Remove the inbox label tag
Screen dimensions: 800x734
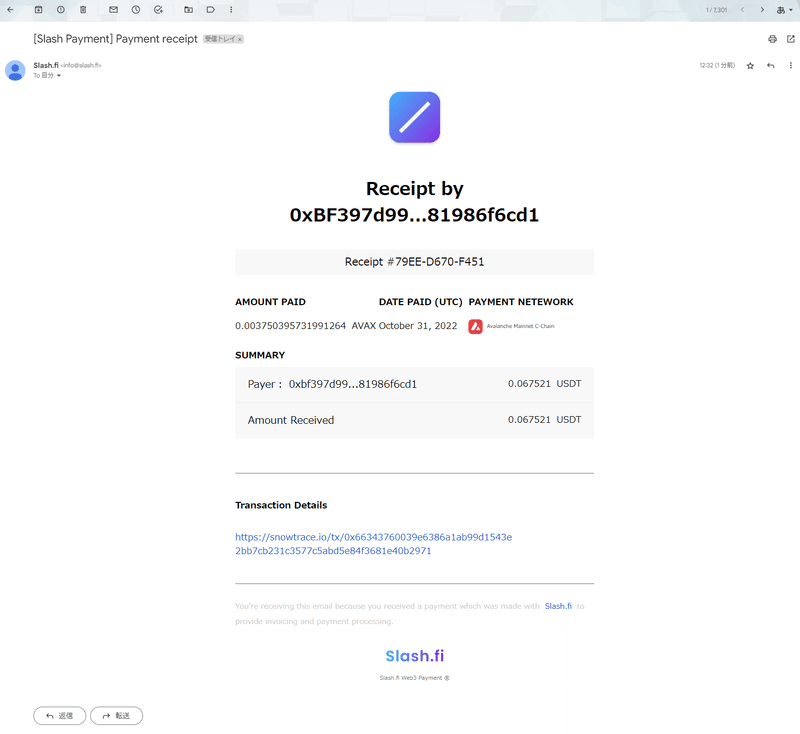[239, 39]
